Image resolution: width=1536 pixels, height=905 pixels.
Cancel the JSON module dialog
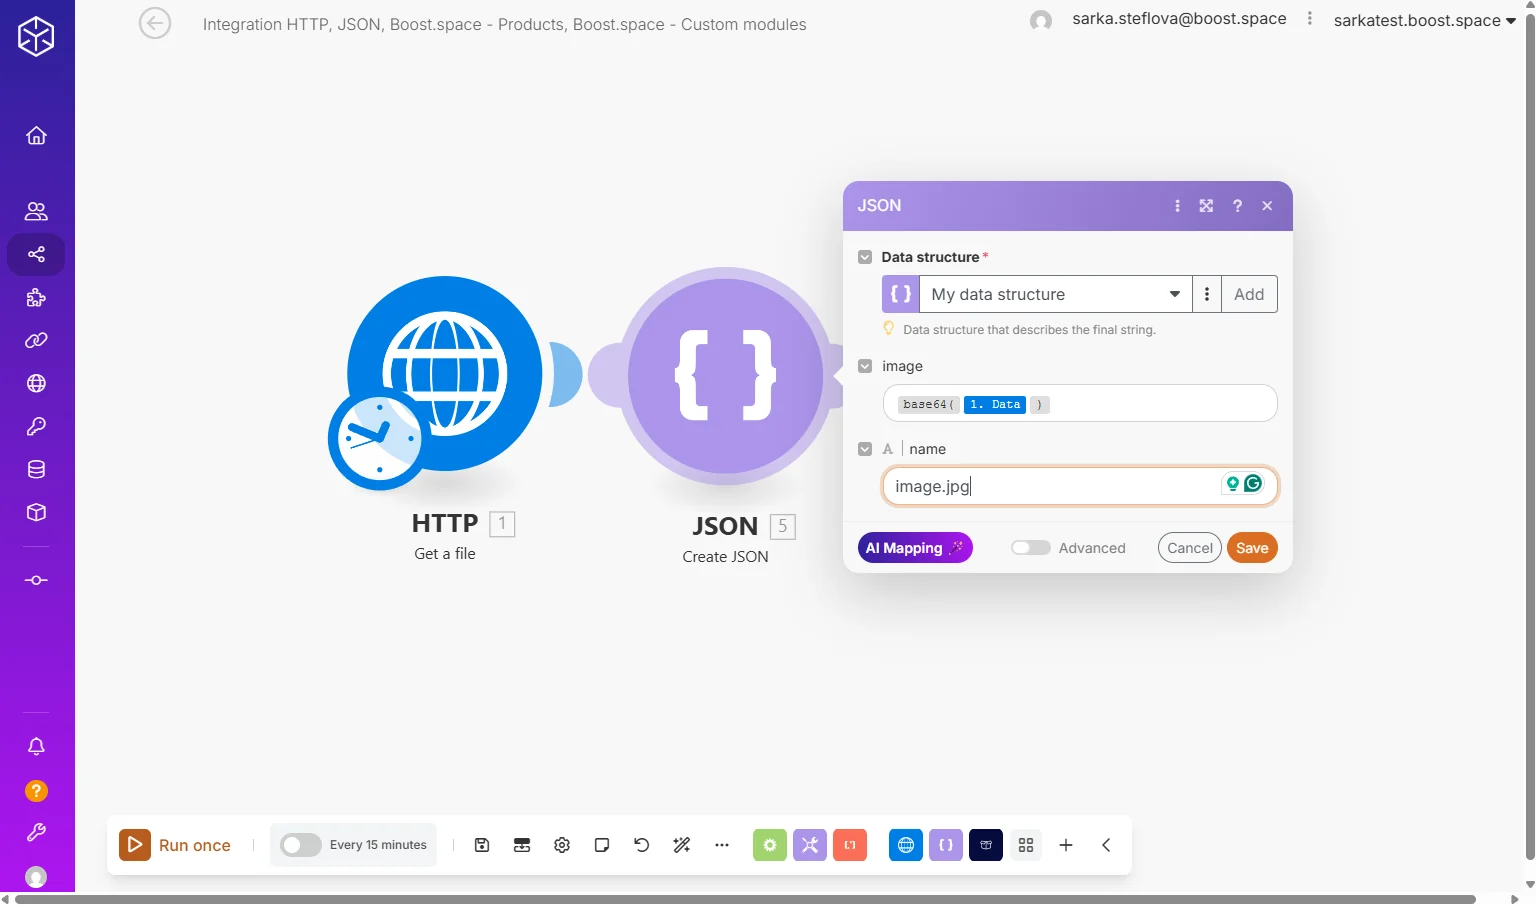coord(1190,548)
